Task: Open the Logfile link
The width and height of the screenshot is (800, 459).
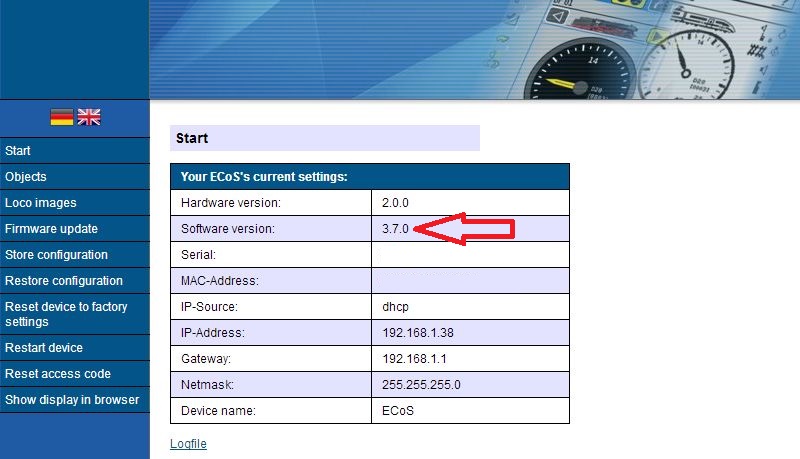Action: tap(188, 444)
